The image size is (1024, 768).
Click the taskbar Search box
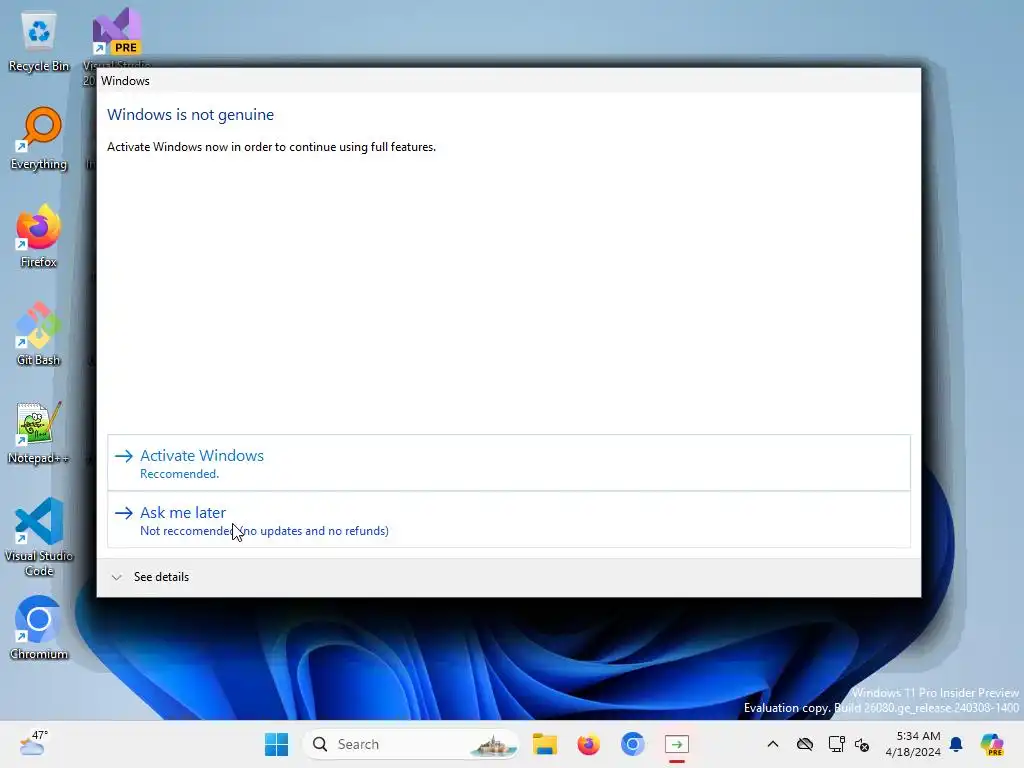click(411, 744)
